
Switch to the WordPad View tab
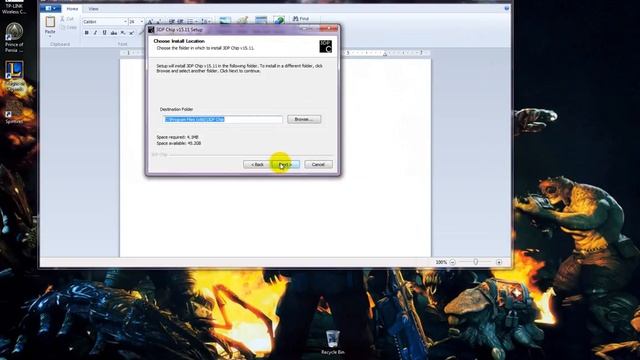tap(93, 9)
